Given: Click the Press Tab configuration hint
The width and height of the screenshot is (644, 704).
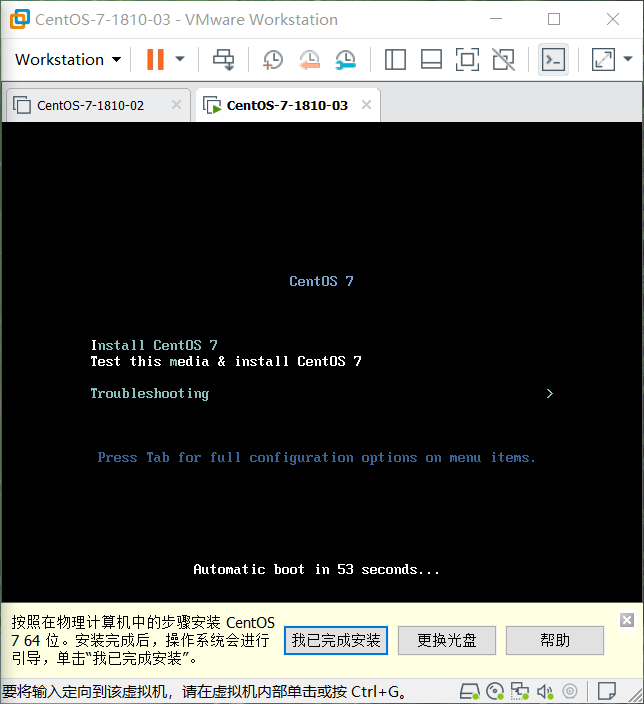Looking at the screenshot, I should click(317, 458).
